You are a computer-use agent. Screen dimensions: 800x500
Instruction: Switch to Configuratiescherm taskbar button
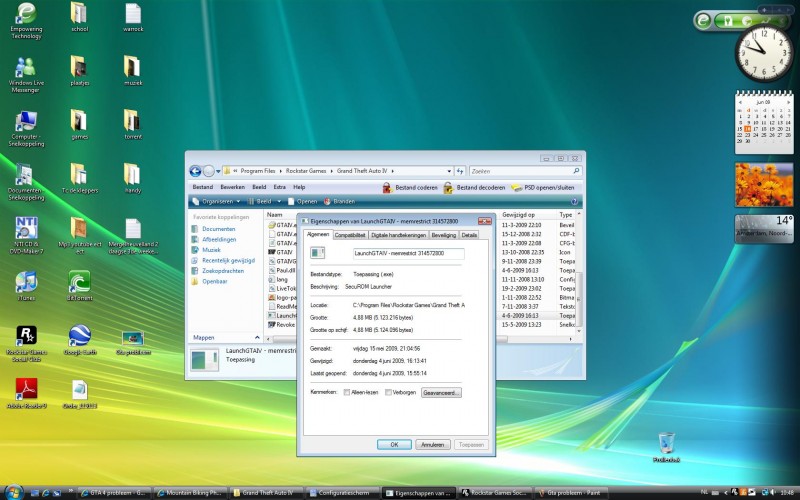click(343, 493)
